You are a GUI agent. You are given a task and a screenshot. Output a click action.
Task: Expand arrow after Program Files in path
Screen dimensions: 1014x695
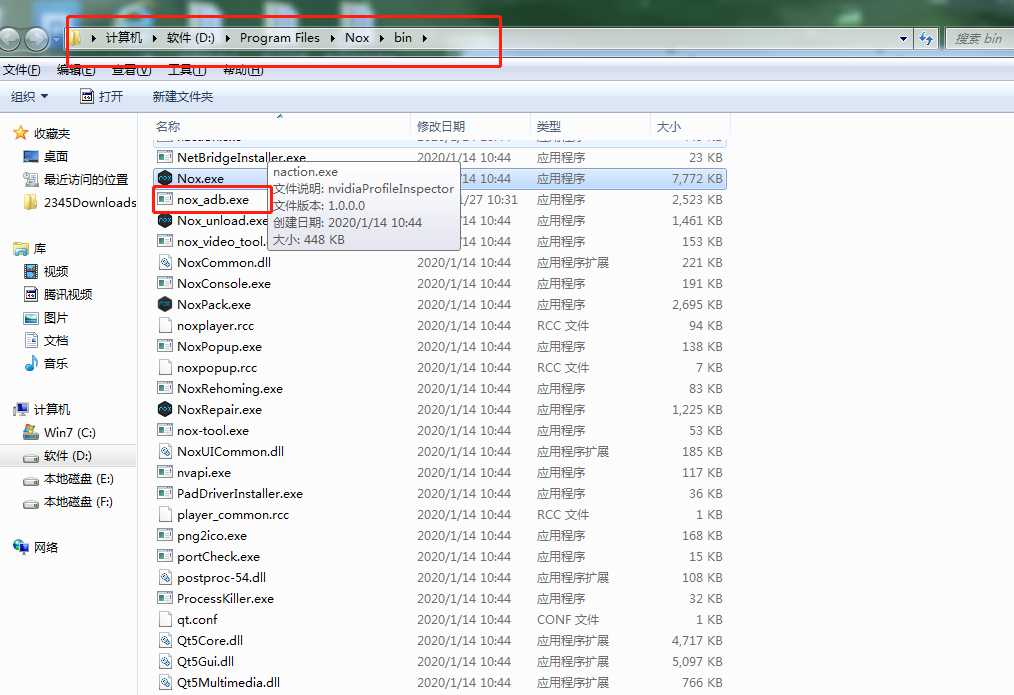click(x=332, y=38)
